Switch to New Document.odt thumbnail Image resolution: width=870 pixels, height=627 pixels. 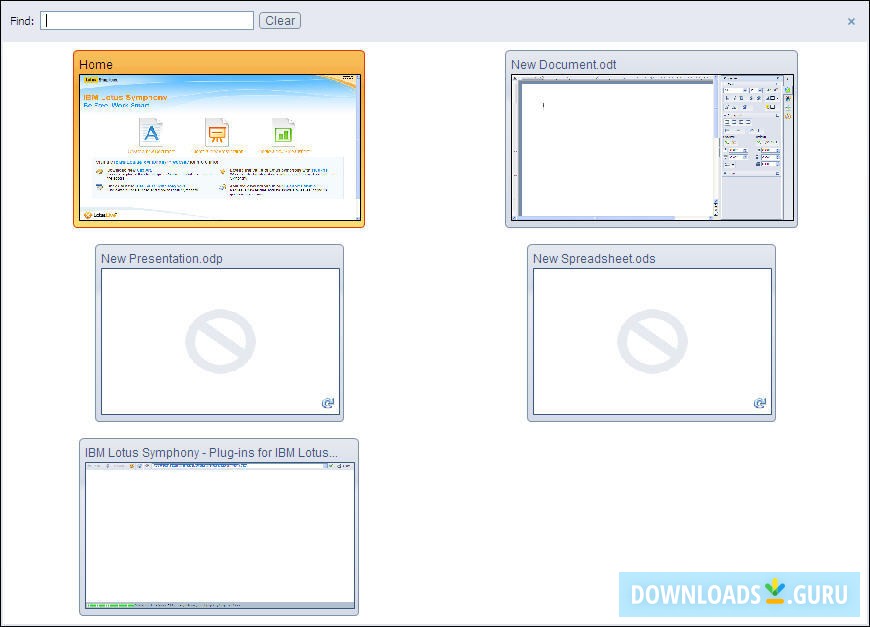point(651,139)
